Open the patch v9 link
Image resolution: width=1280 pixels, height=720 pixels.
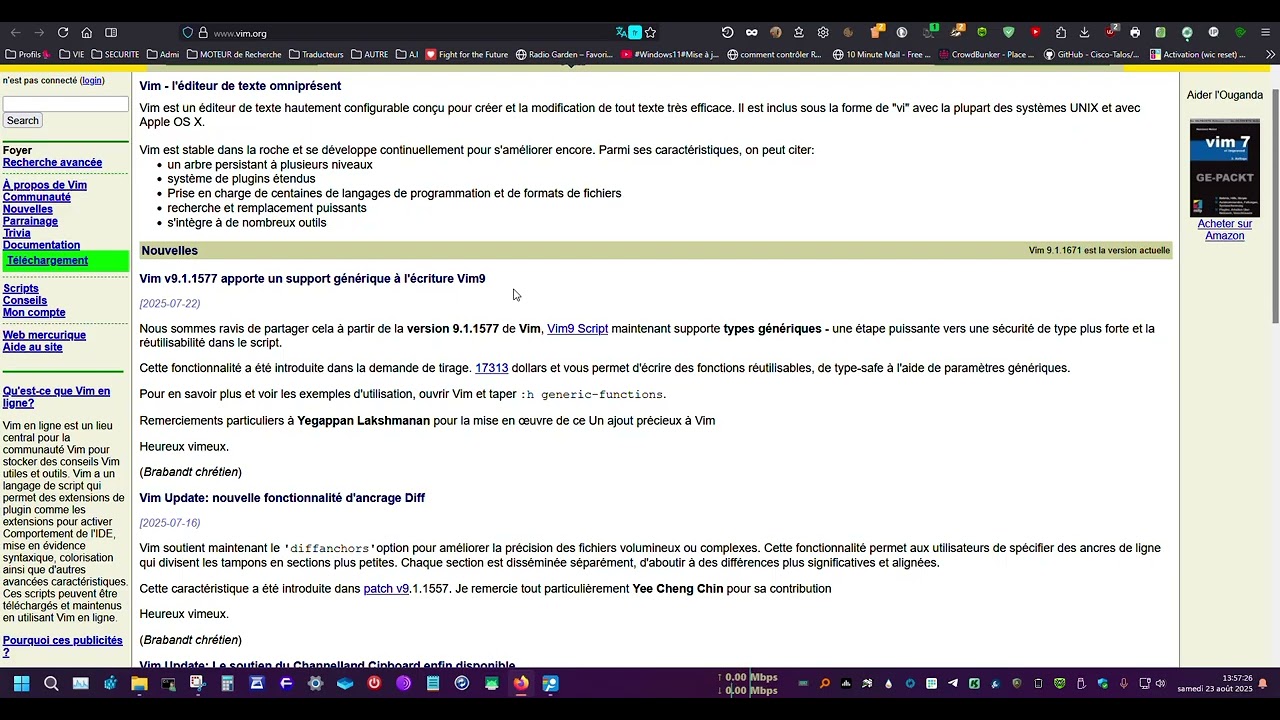[x=386, y=589]
